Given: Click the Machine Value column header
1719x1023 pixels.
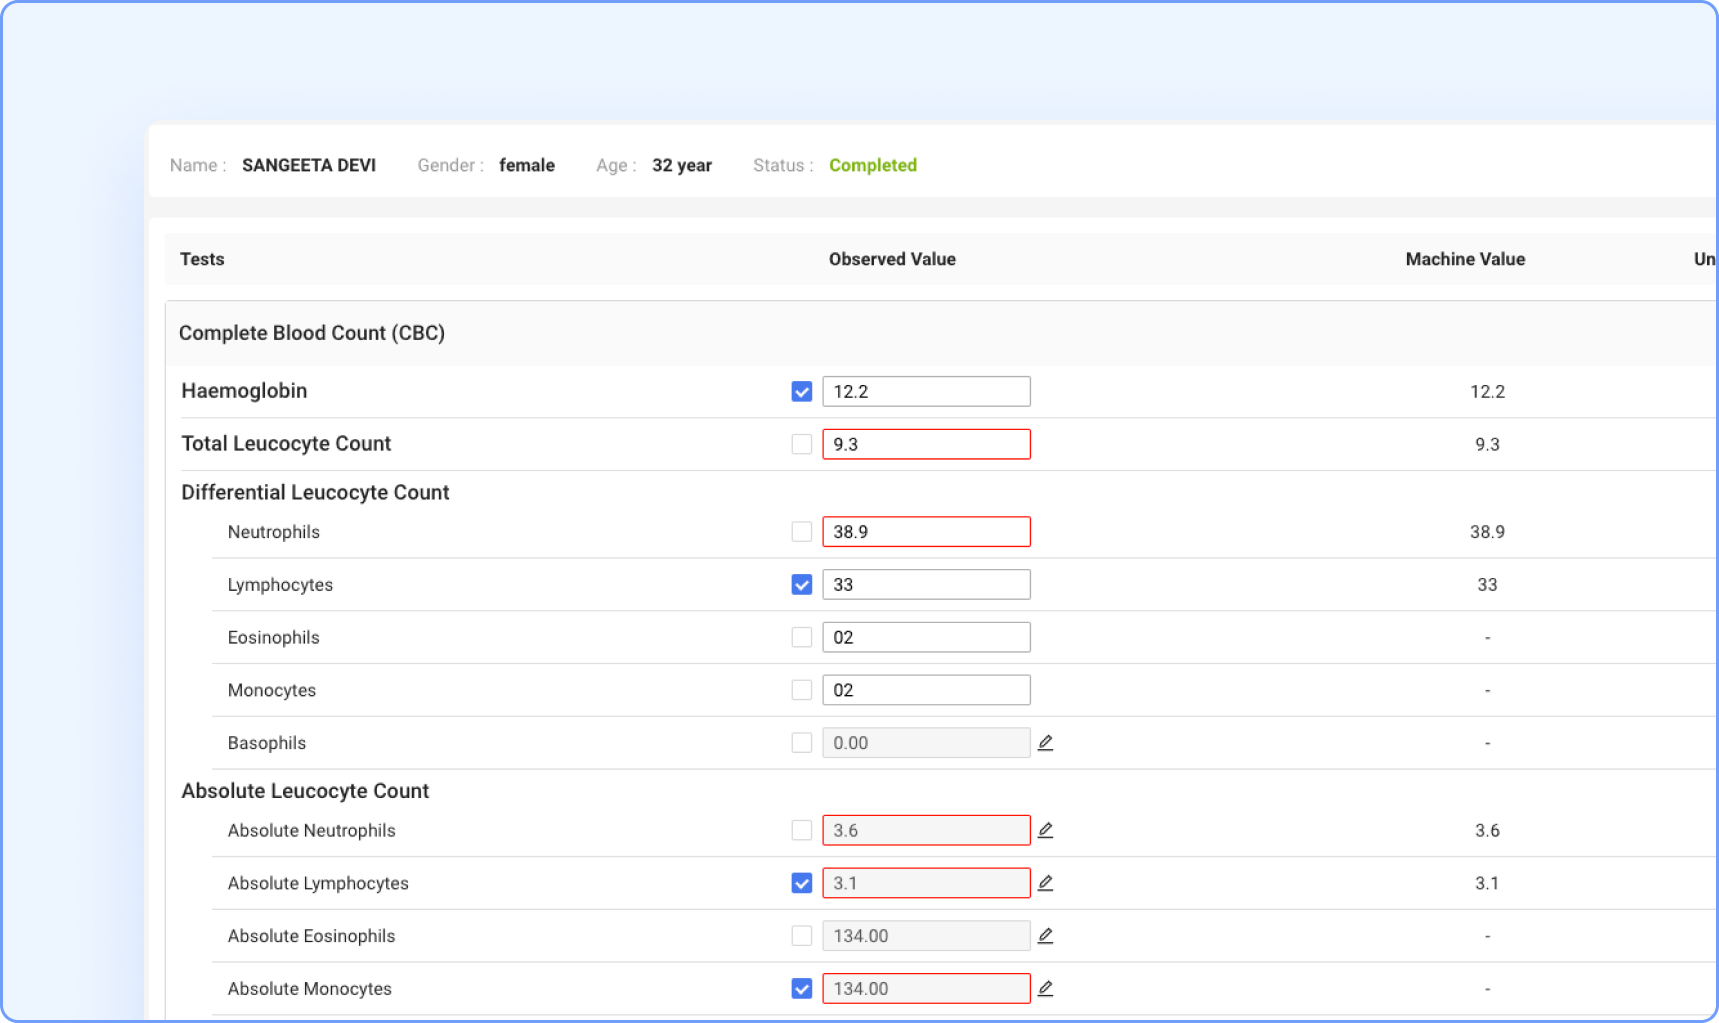Looking at the screenshot, I should pos(1464,260).
